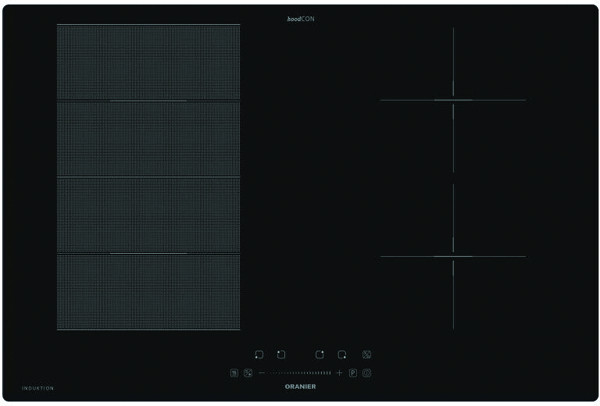Image resolution: width=600 pixels, height=406 pixels.
Task: Touch the topmost left flex cooking zone
Action: 148,62
